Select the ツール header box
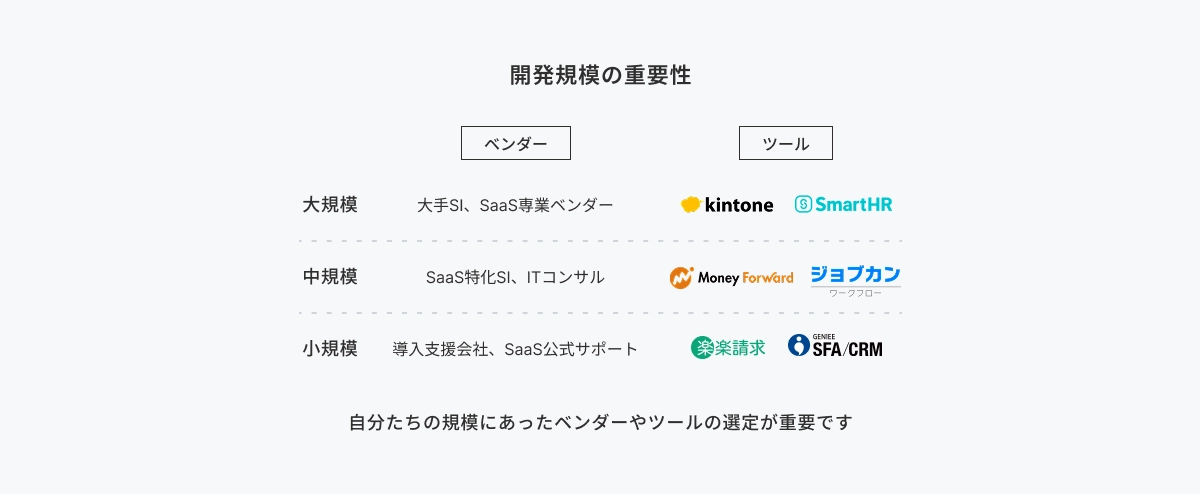Image resolution: width=1200 pixels, height=494 pixels. [786, 143]
